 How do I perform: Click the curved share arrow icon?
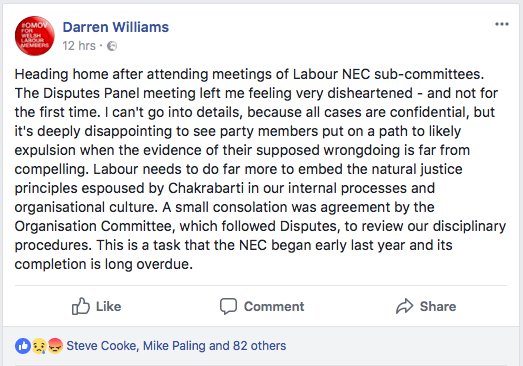(x=405, y=306)
